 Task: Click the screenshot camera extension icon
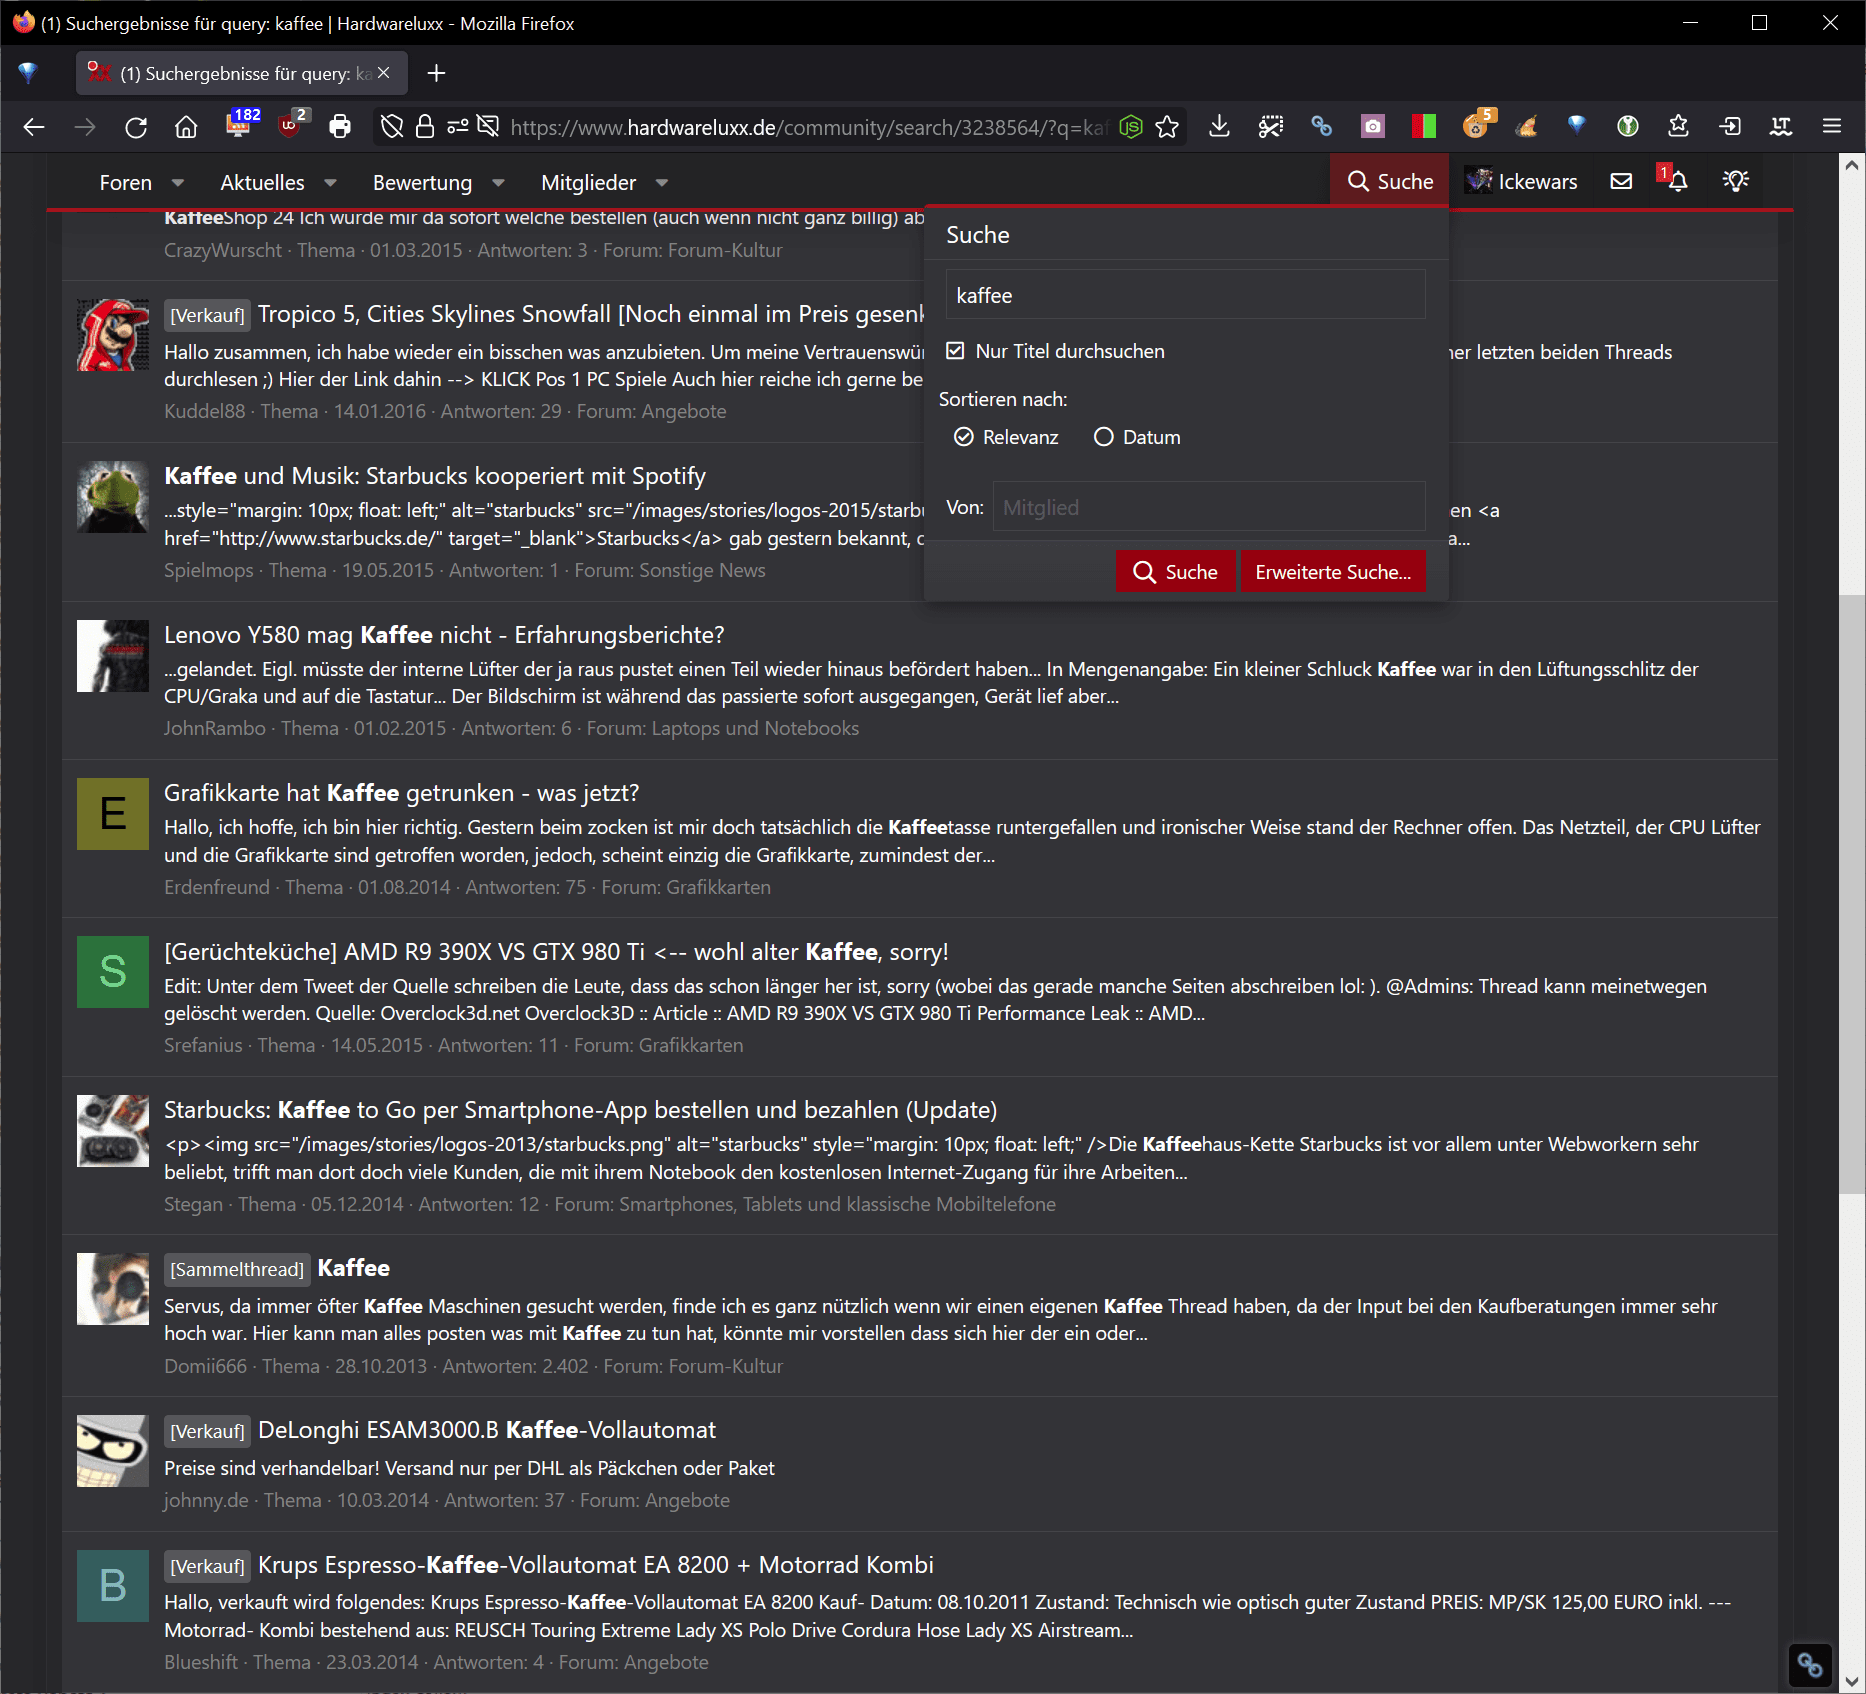(x=1373, y=127)
